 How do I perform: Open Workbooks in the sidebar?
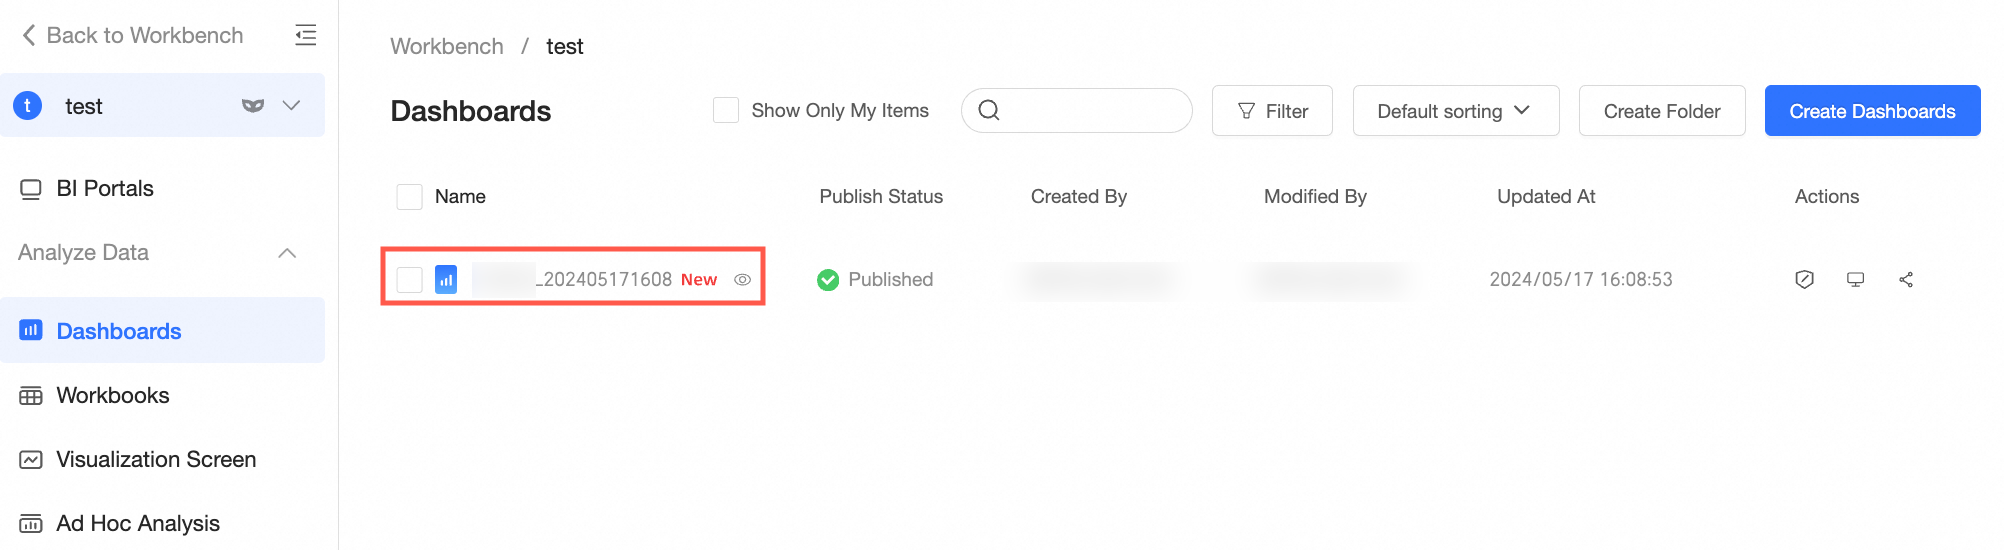113,396
